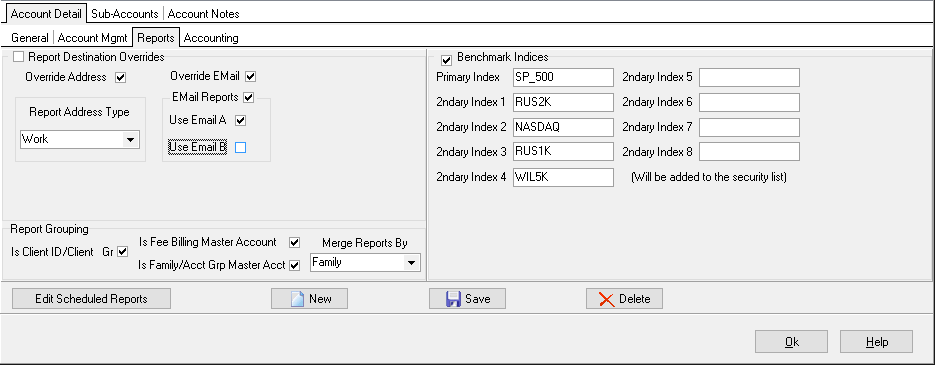This screenshot has height=365, width=937.
Task: Check Use Email B checkbox
Action: [x=240, y=148]
